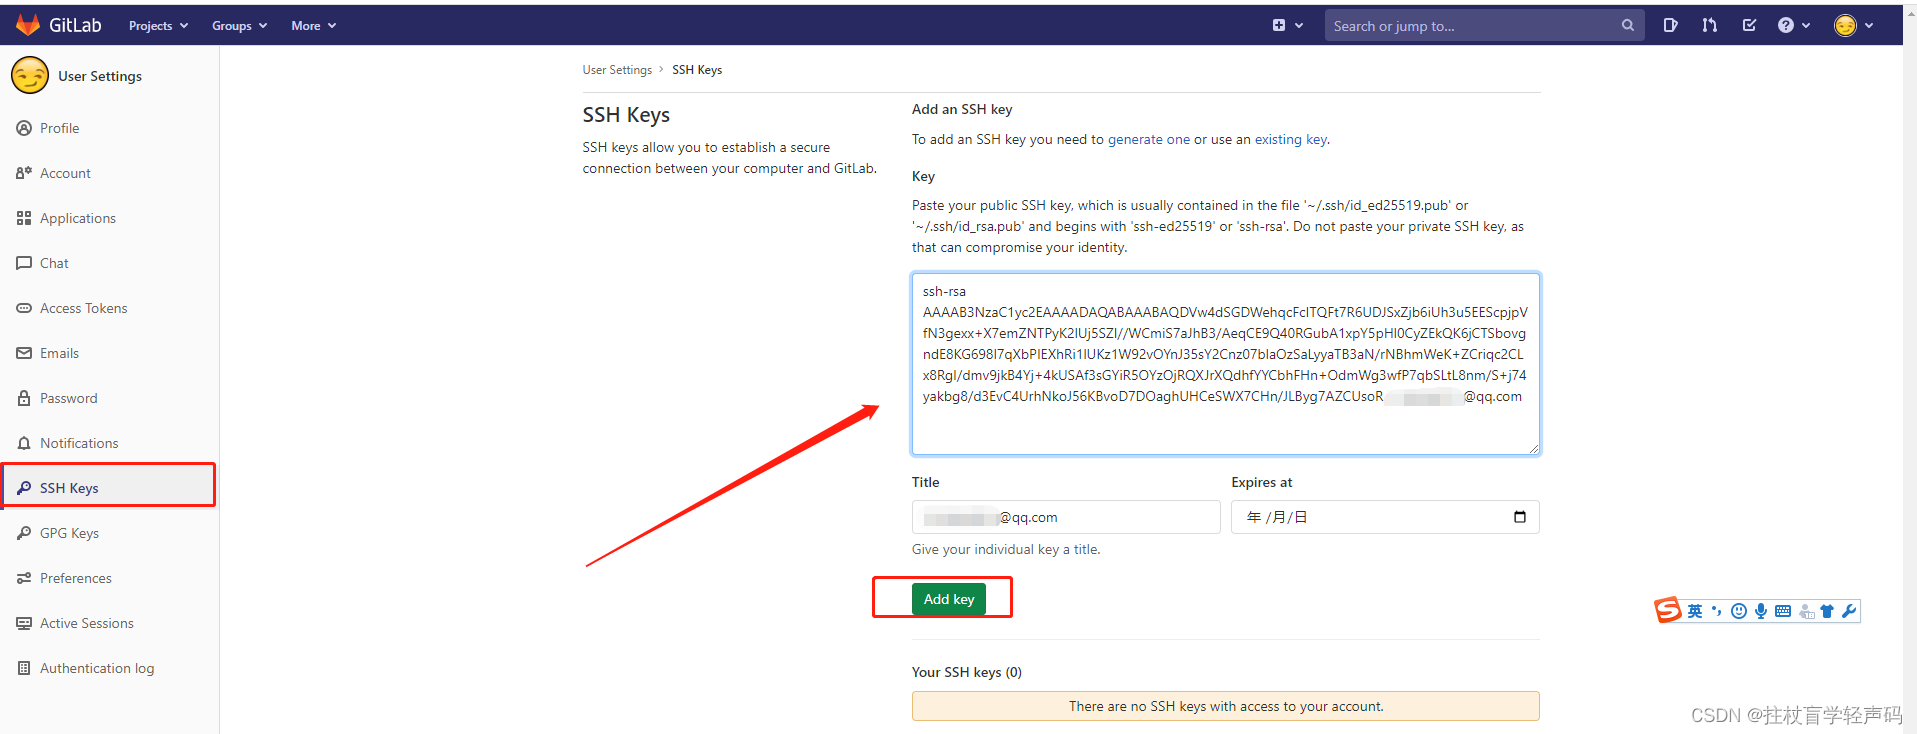Click the Chat bubble icon
1917x734 pixels.
24,263
